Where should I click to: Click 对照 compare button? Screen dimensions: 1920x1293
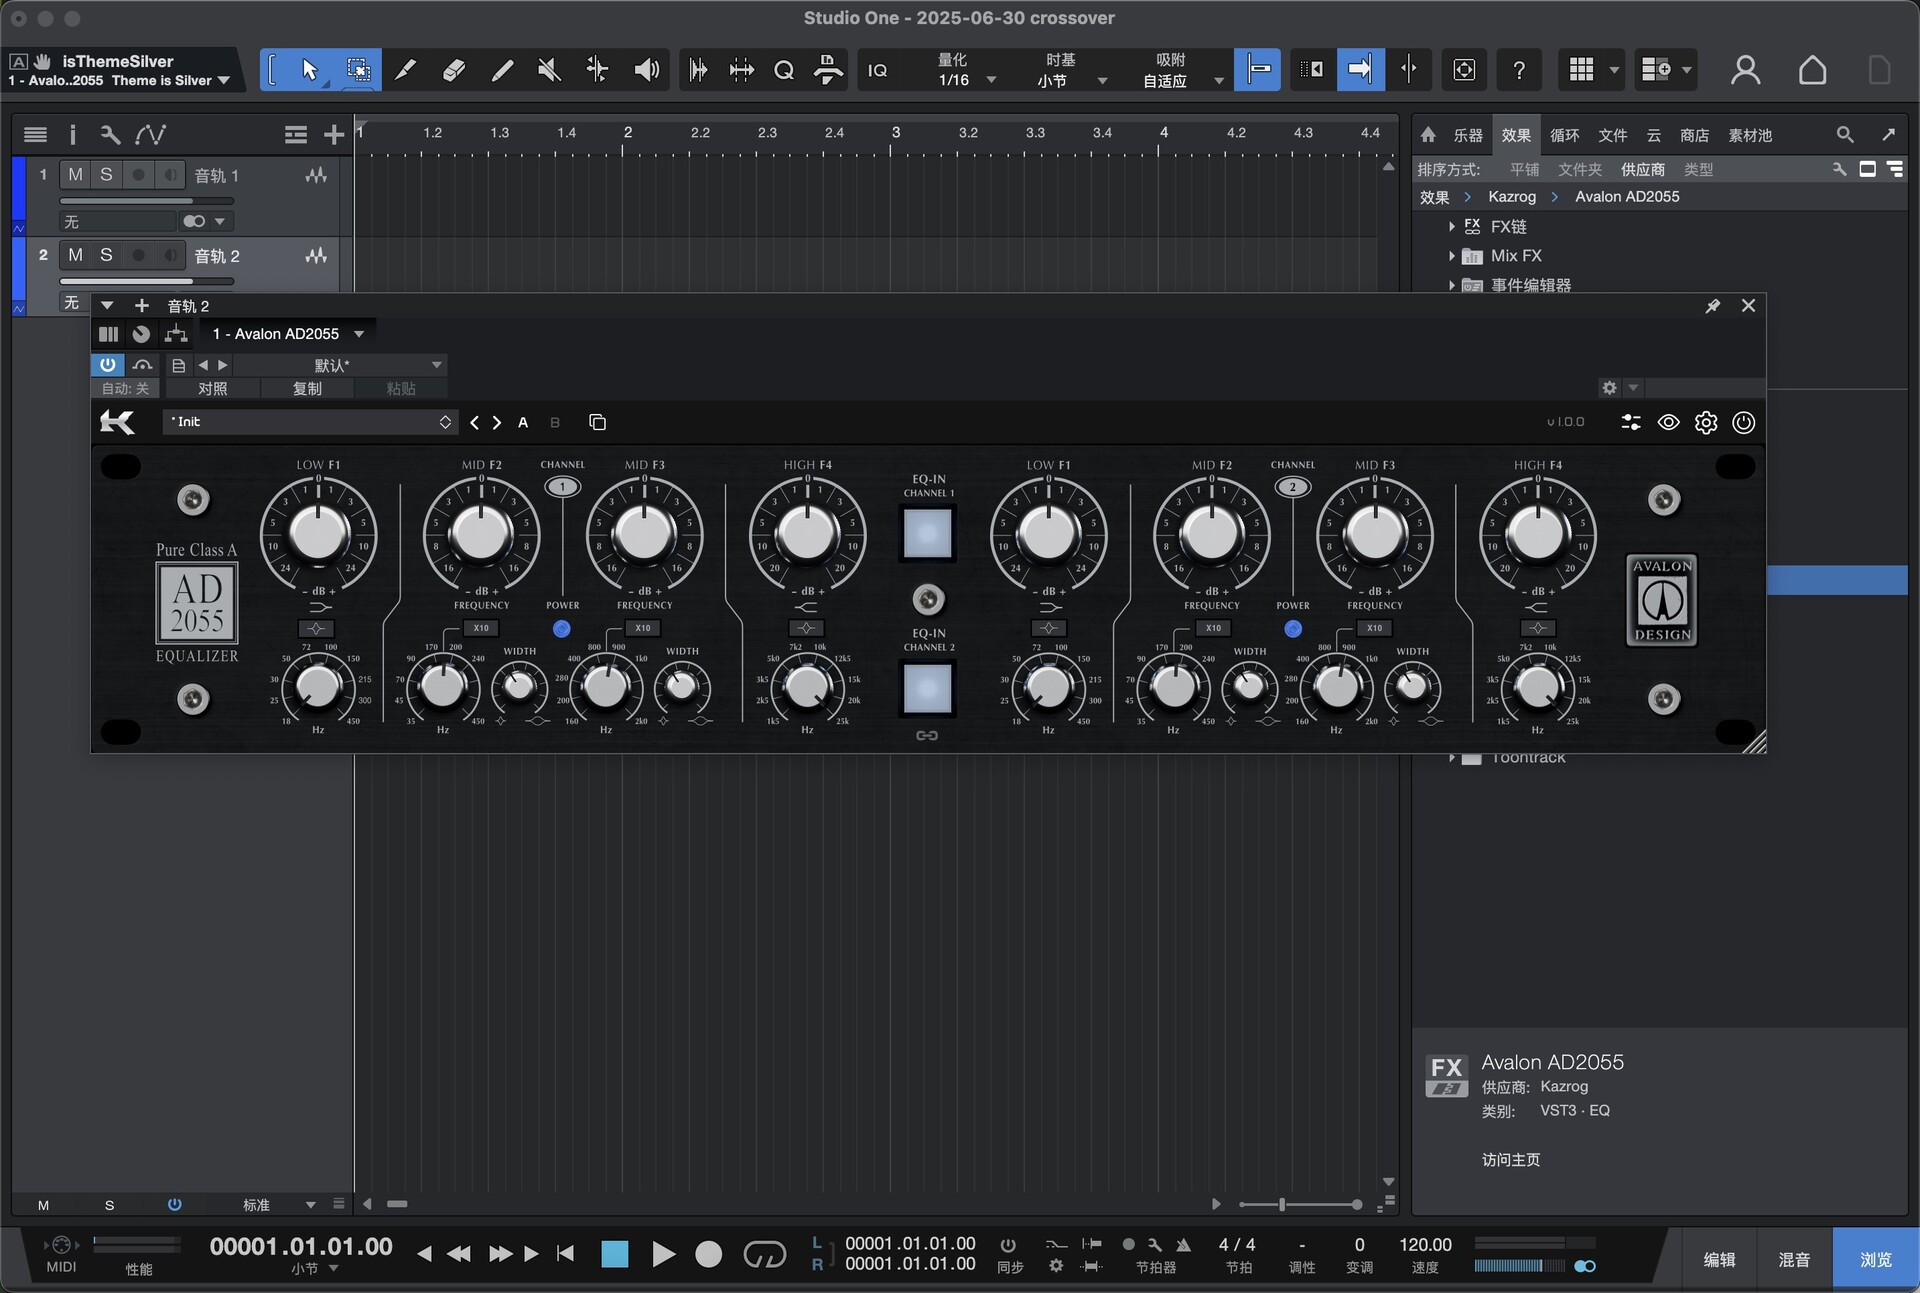[213, 389]
